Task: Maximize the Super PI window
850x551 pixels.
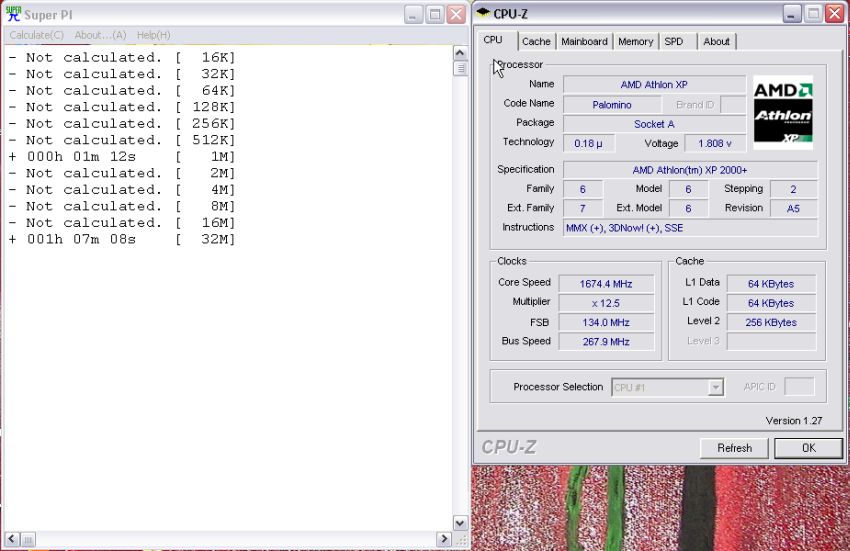Action: point(435,15)
